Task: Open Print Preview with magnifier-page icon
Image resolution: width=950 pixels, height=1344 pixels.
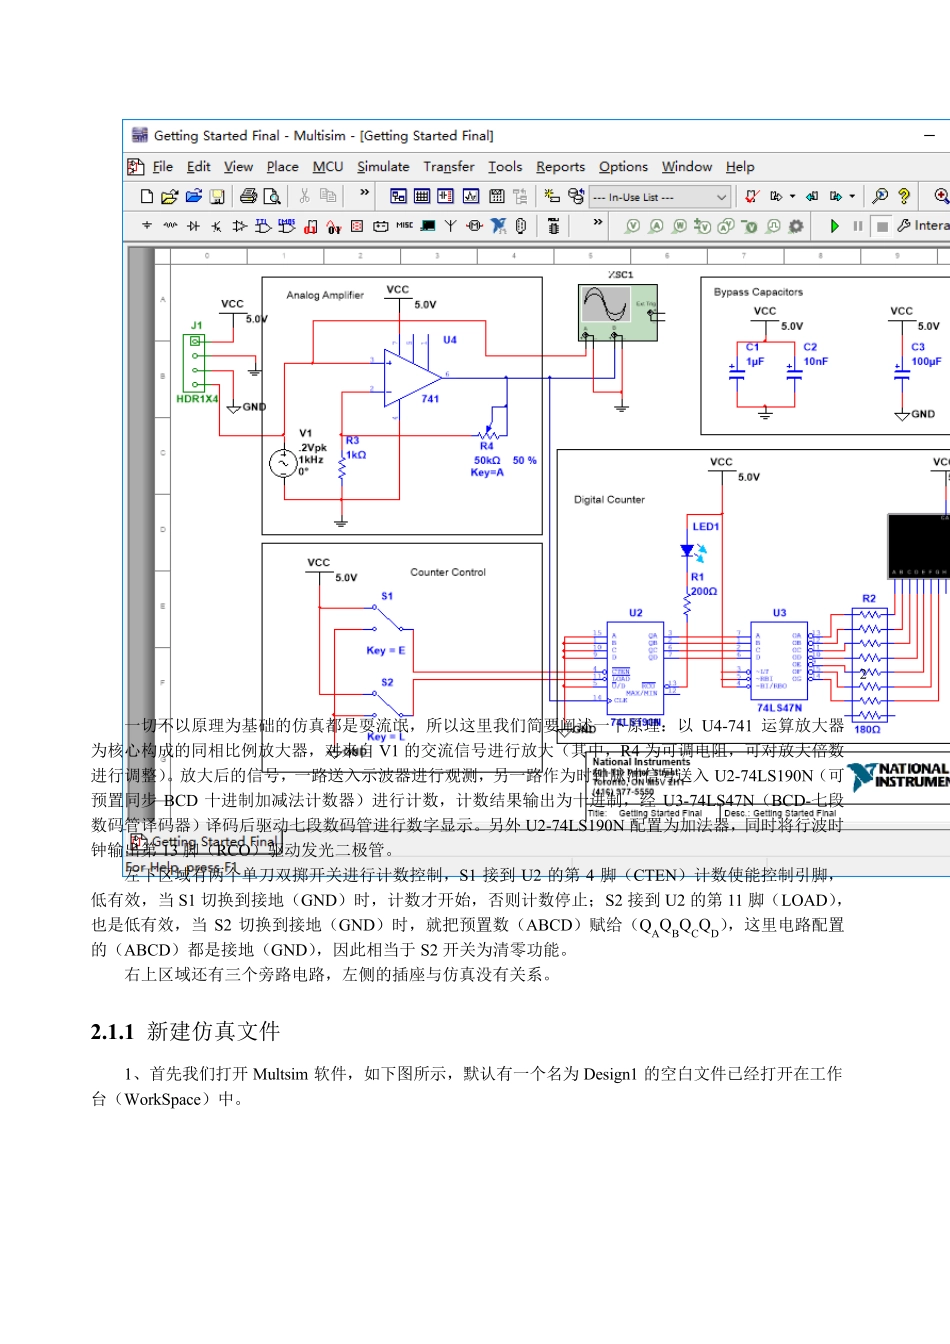Action: pos(272,197)
